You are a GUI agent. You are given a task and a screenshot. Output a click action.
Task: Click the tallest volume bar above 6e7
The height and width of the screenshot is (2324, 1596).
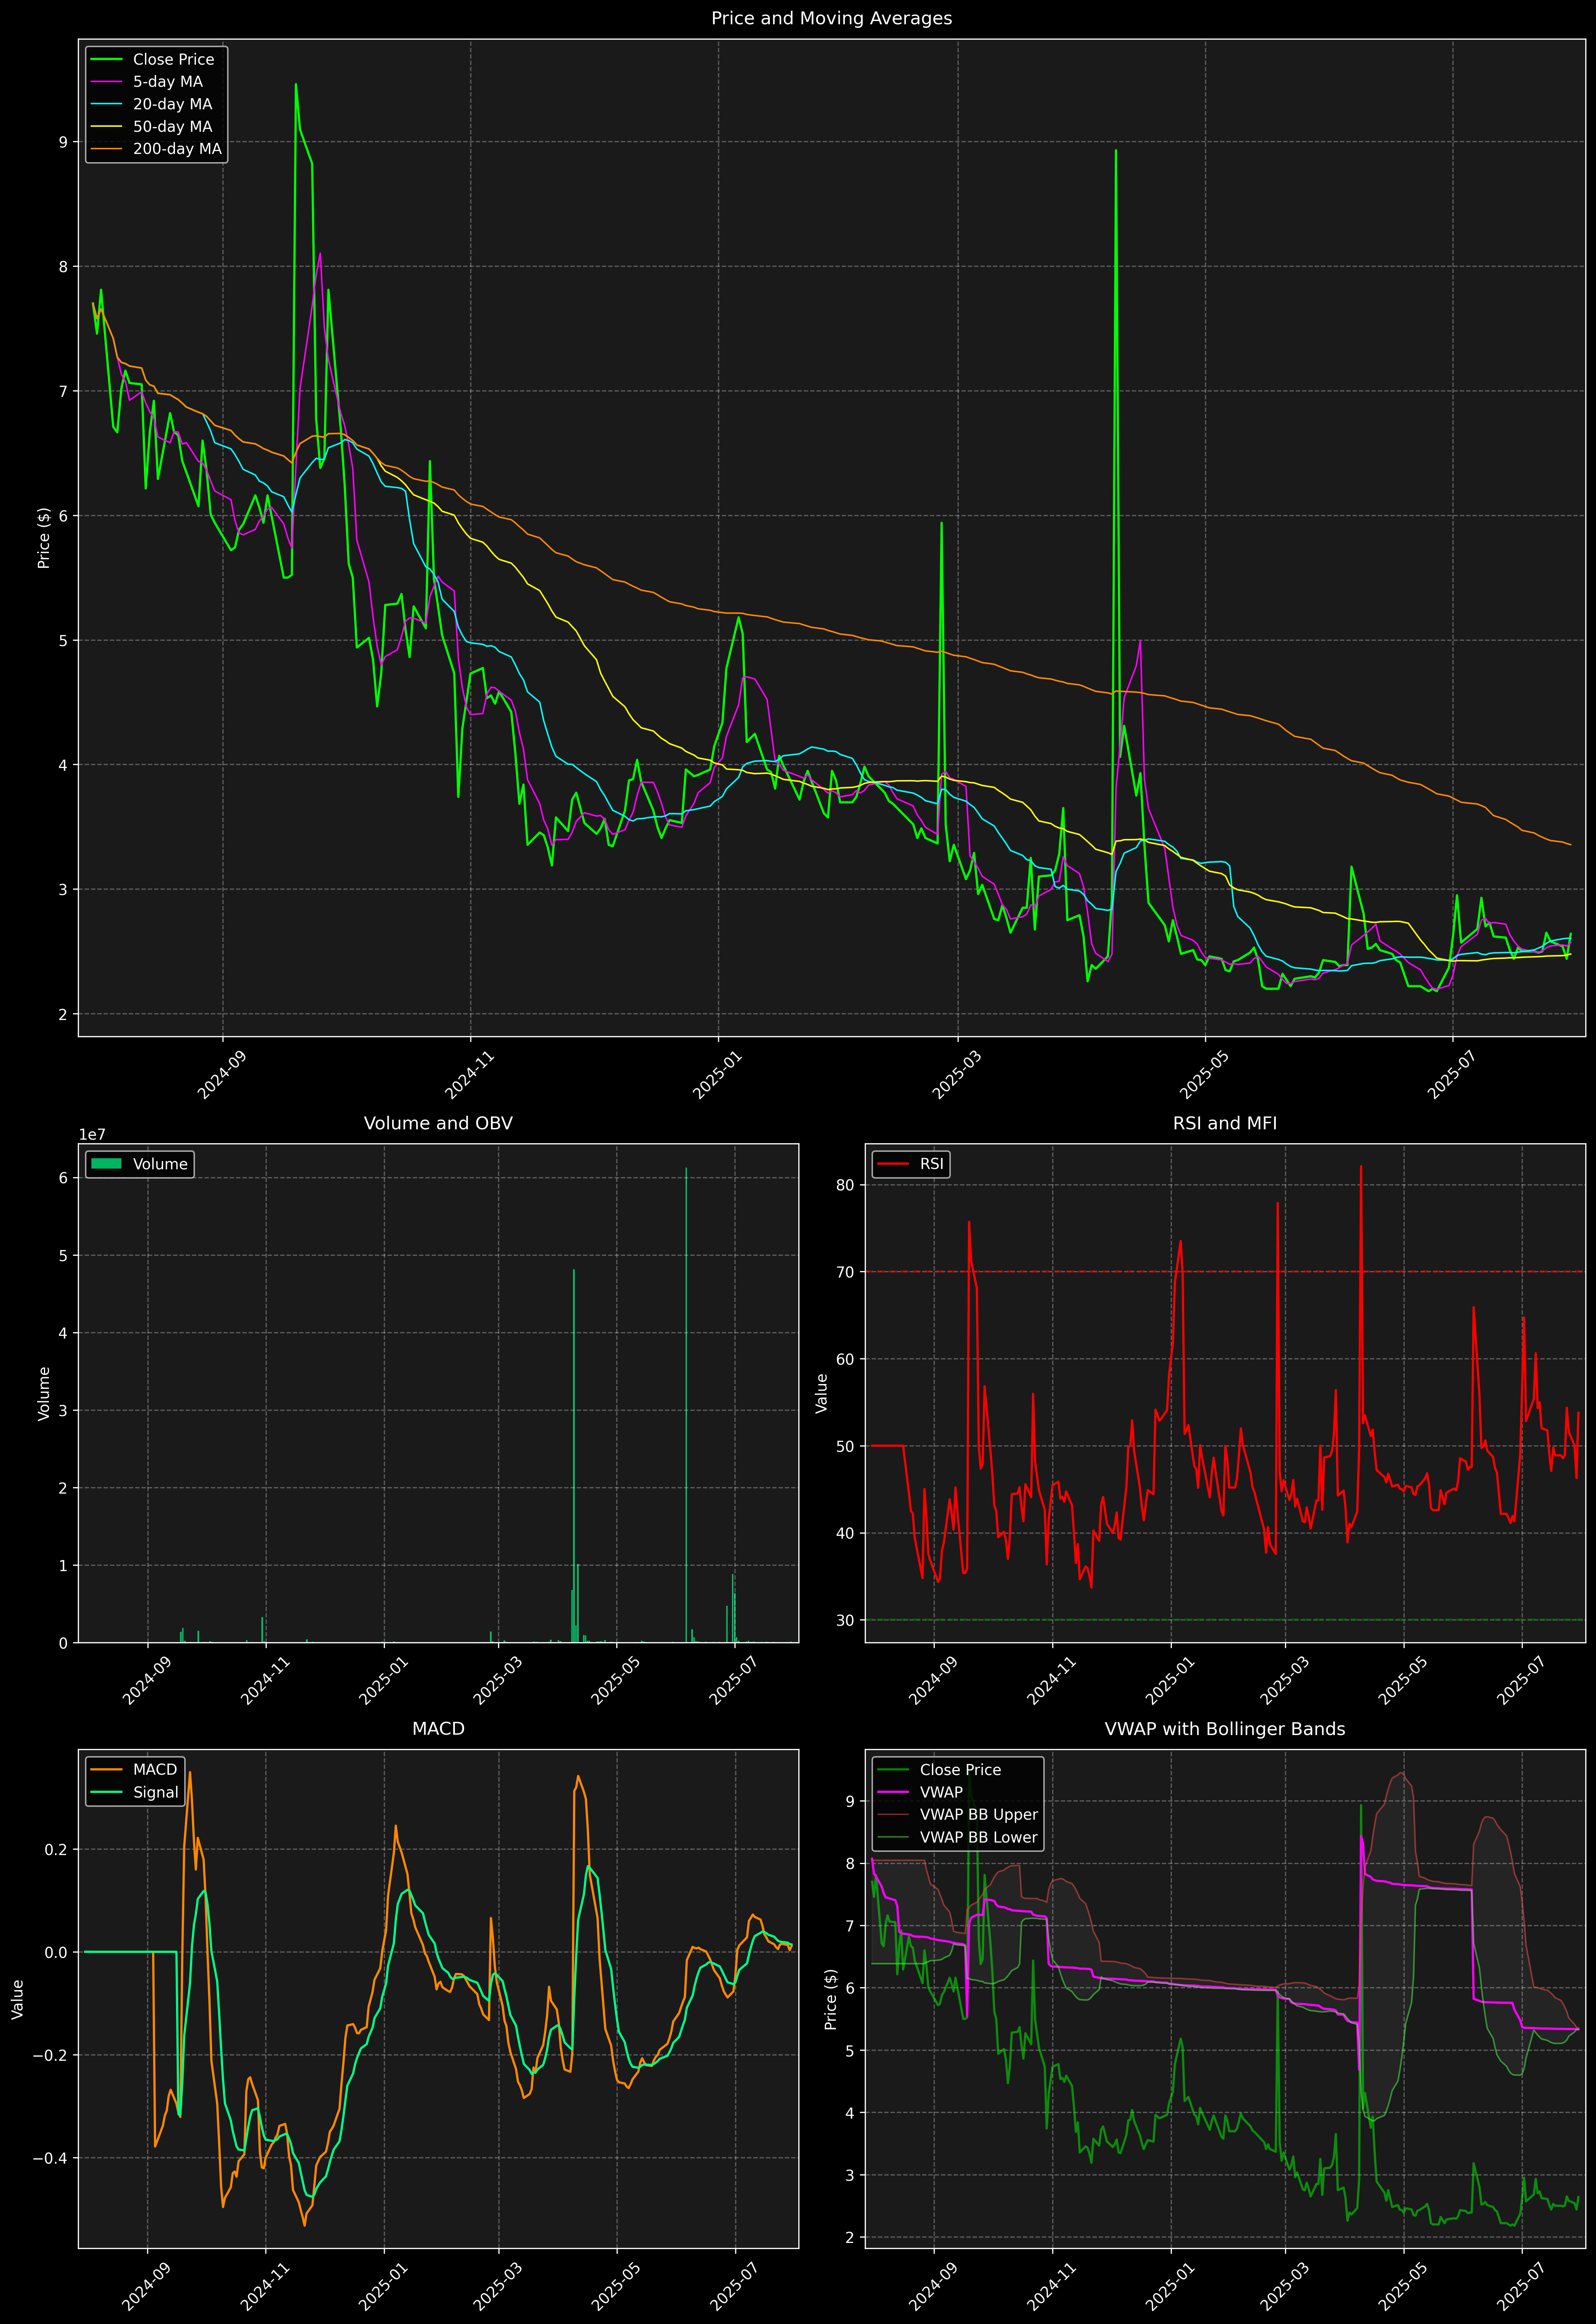click(686, 1405)
